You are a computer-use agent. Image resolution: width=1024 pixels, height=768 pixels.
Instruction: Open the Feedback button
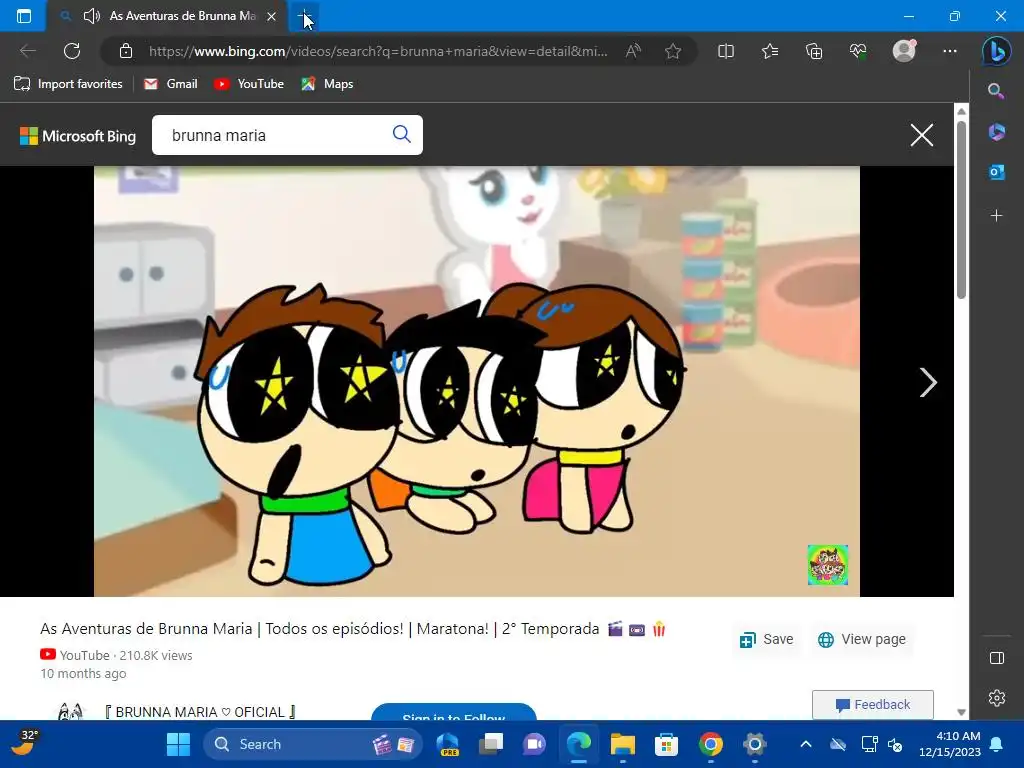click(x=872, y=705)
